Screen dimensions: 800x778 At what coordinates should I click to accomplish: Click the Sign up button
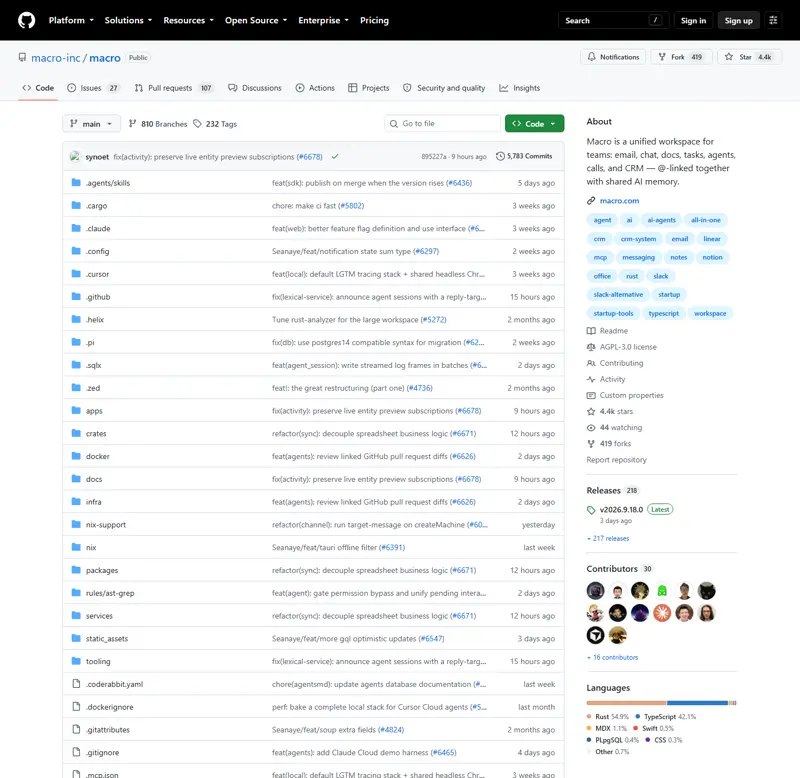[x=738, y=20]
